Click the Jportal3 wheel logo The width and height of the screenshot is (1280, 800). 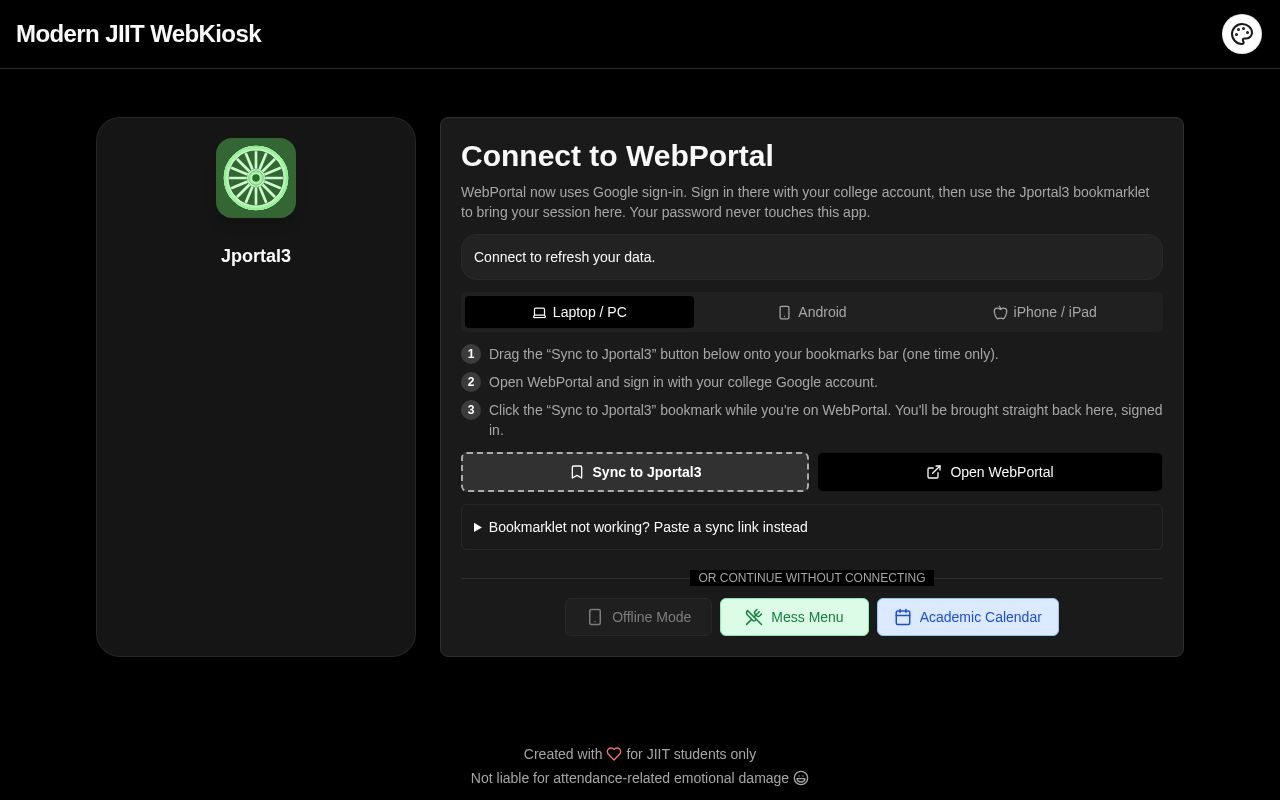256,178
